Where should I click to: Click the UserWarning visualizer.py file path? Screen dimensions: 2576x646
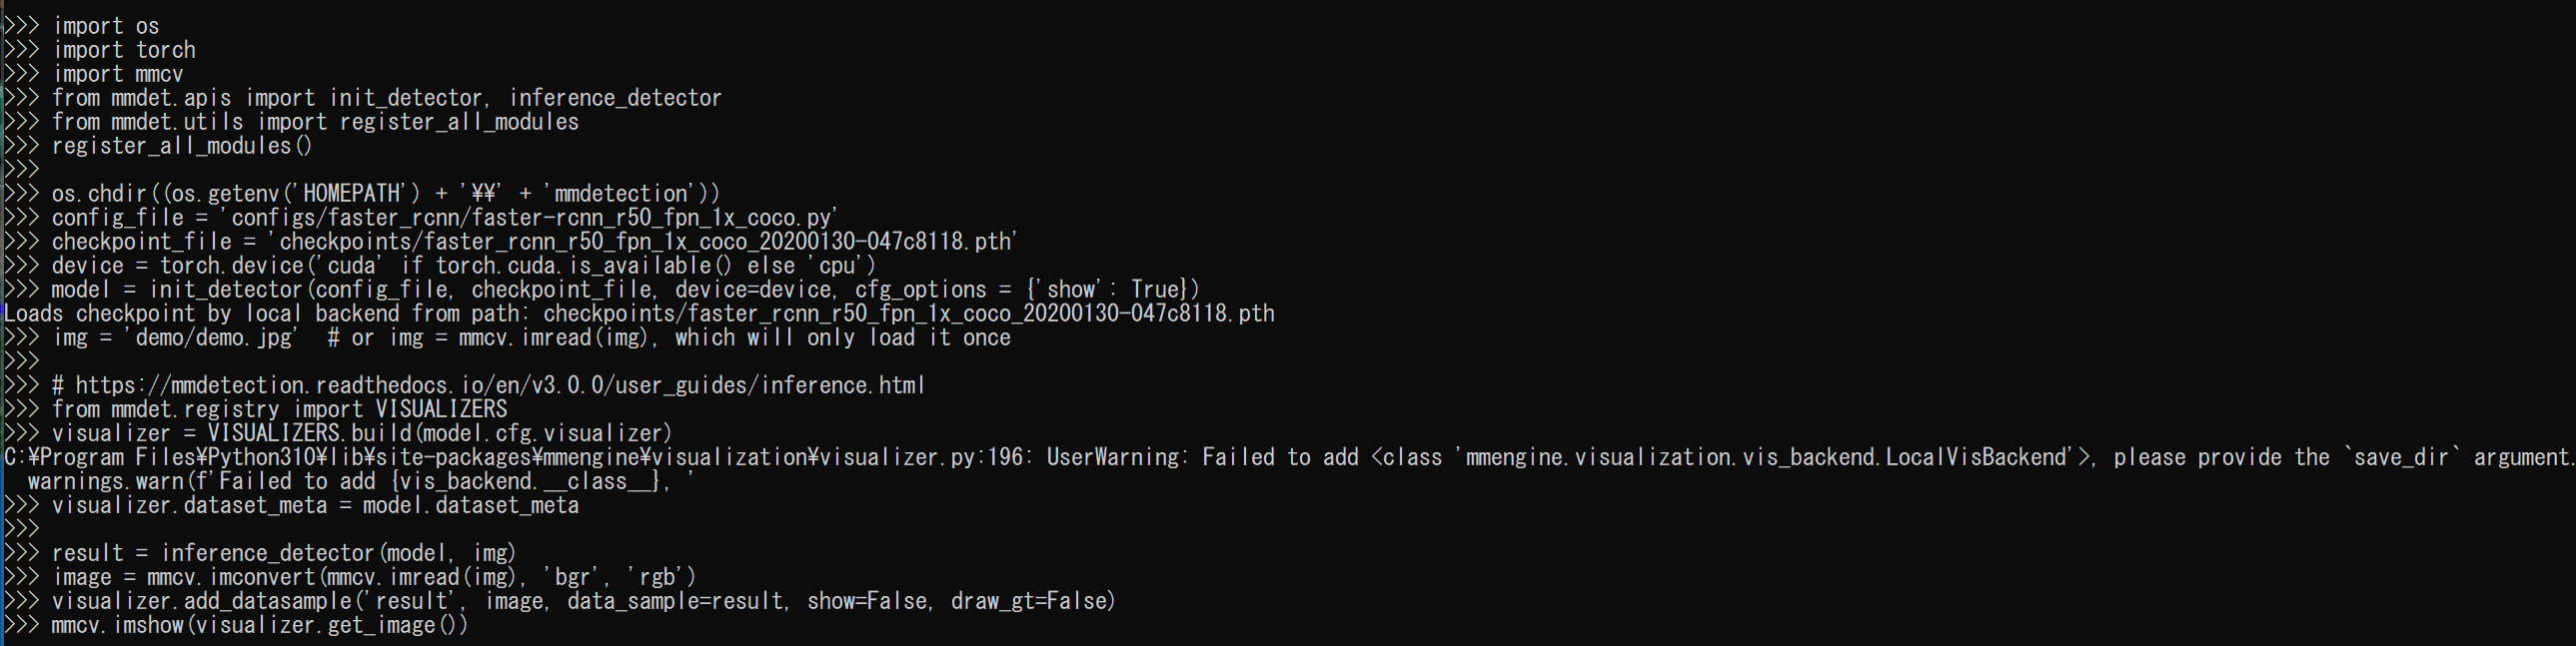point(513,458)
